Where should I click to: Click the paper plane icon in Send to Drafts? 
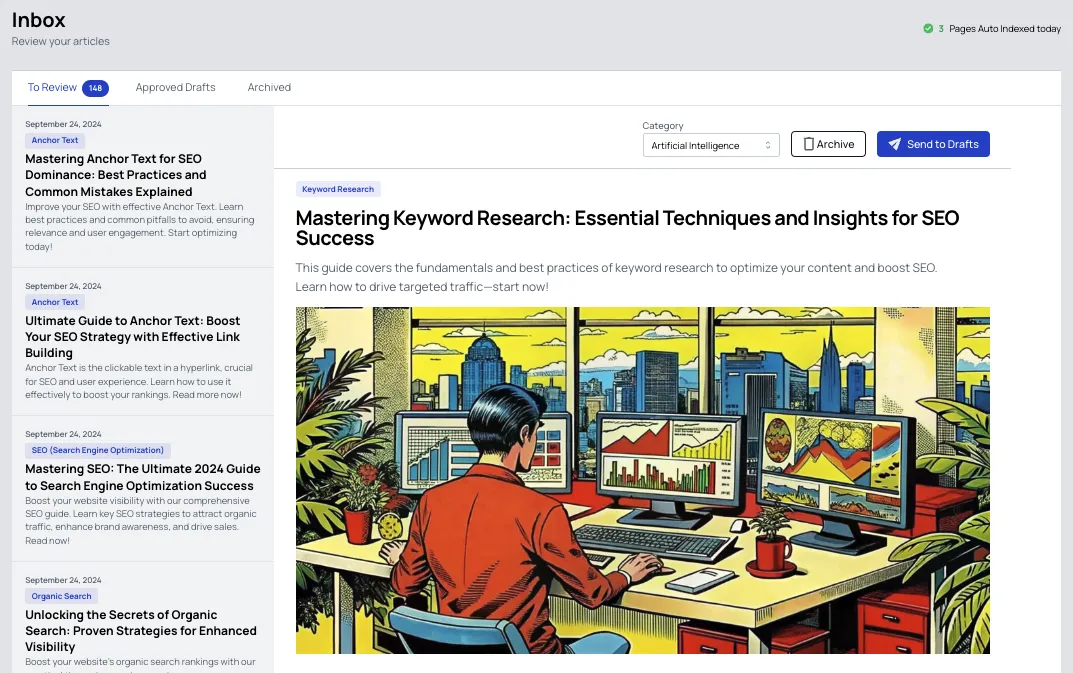[x=894, y=144]
